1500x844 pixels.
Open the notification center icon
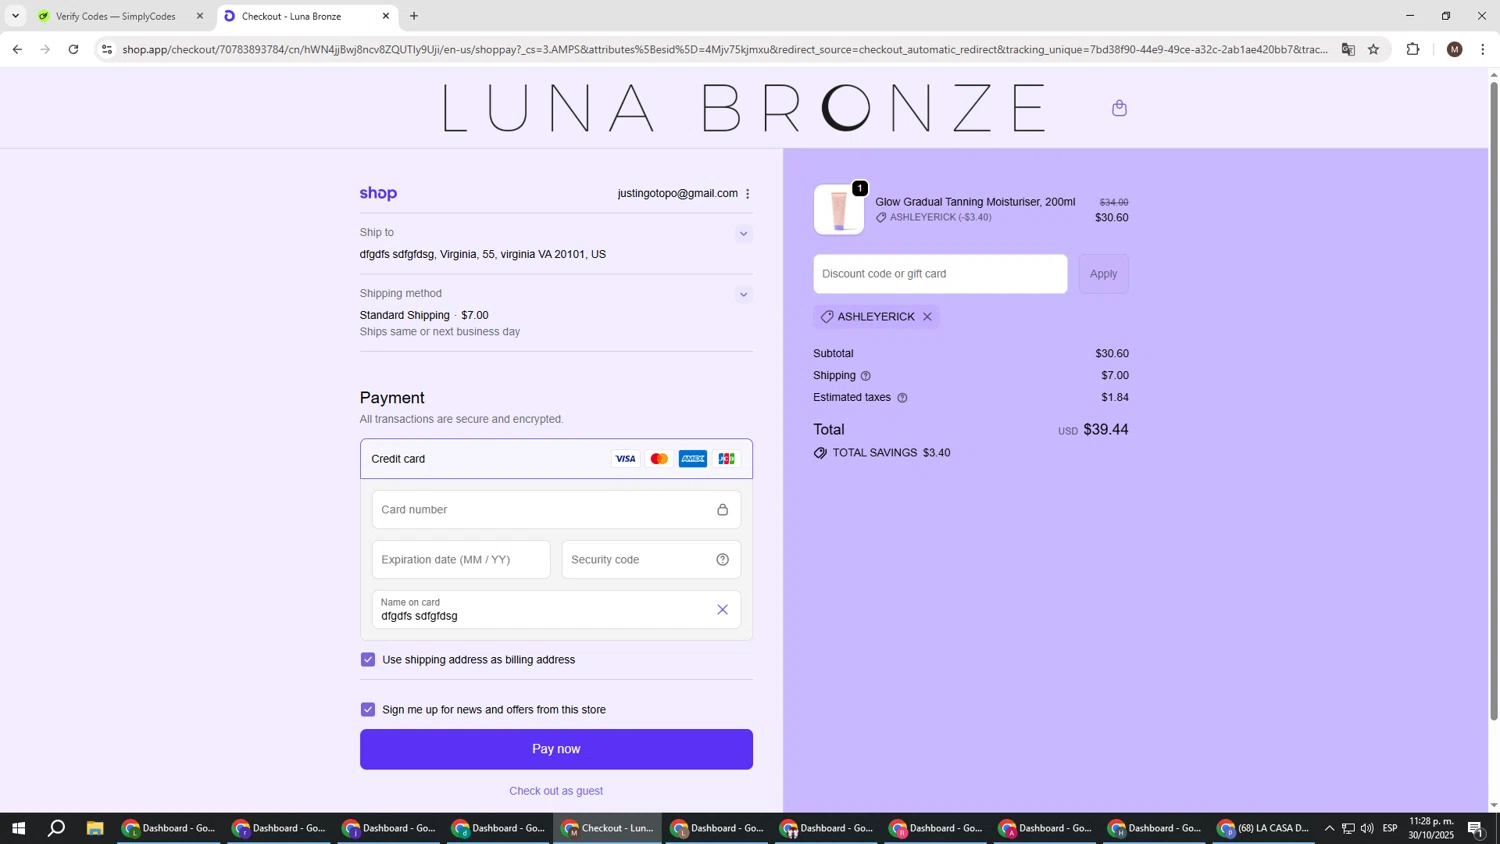[1476, 828]
